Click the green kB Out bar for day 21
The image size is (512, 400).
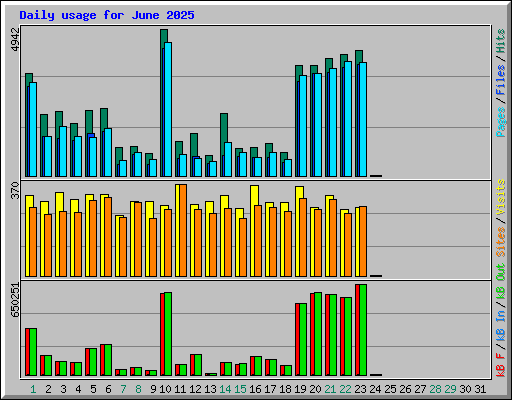[x=333, y=335]
